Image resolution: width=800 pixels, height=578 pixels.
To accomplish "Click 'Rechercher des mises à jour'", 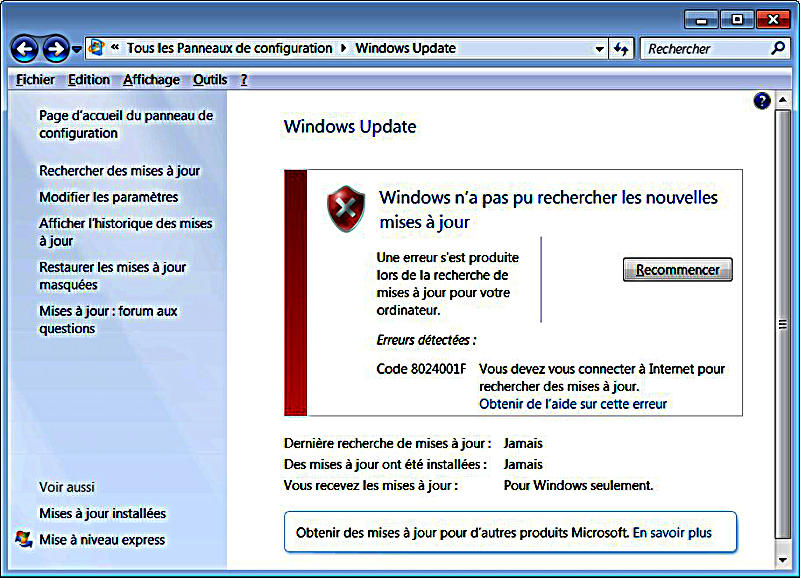I will [x=119, y=170].
